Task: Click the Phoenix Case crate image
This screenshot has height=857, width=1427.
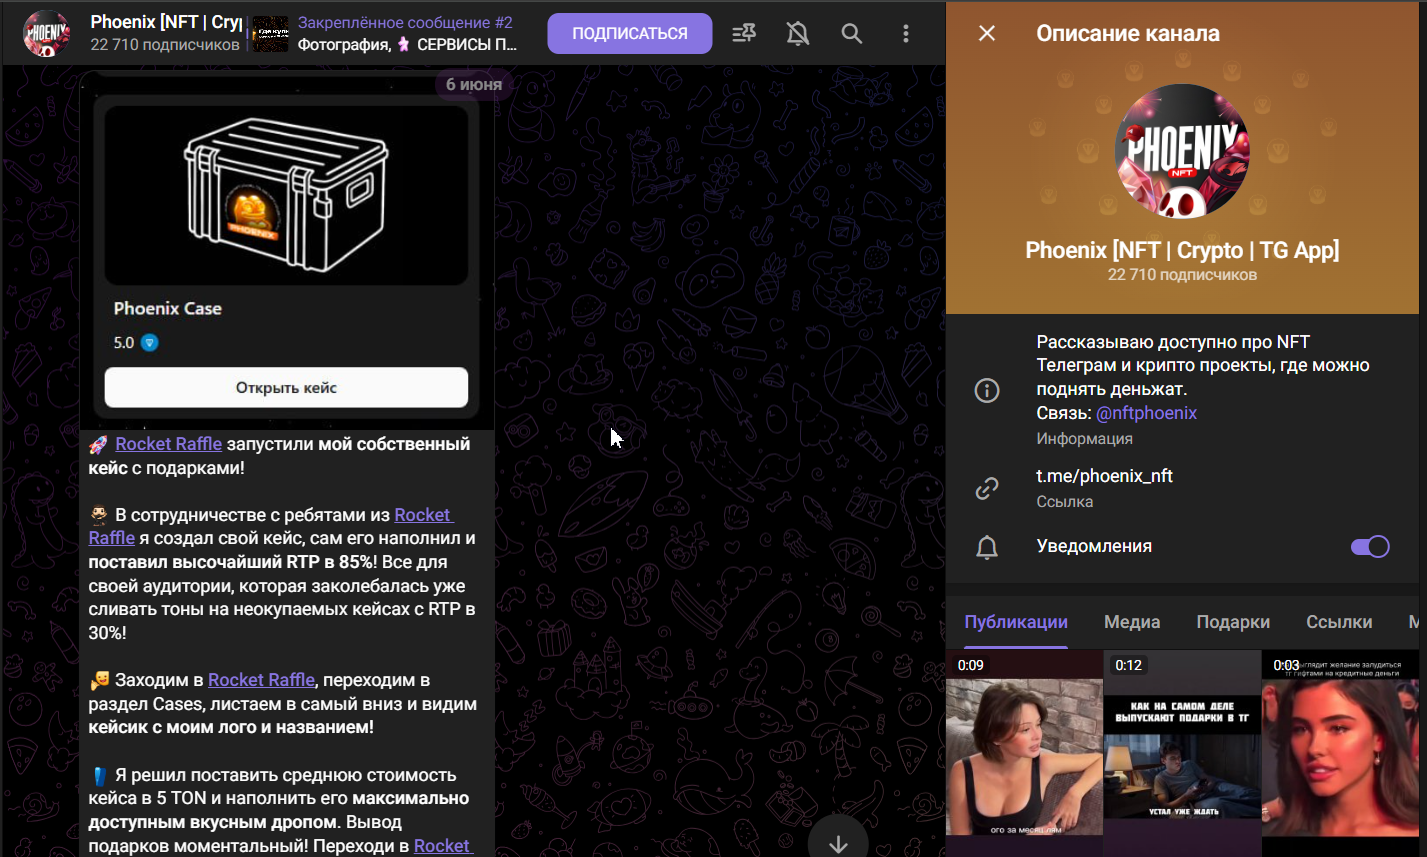Action: (x=286, y=196)
